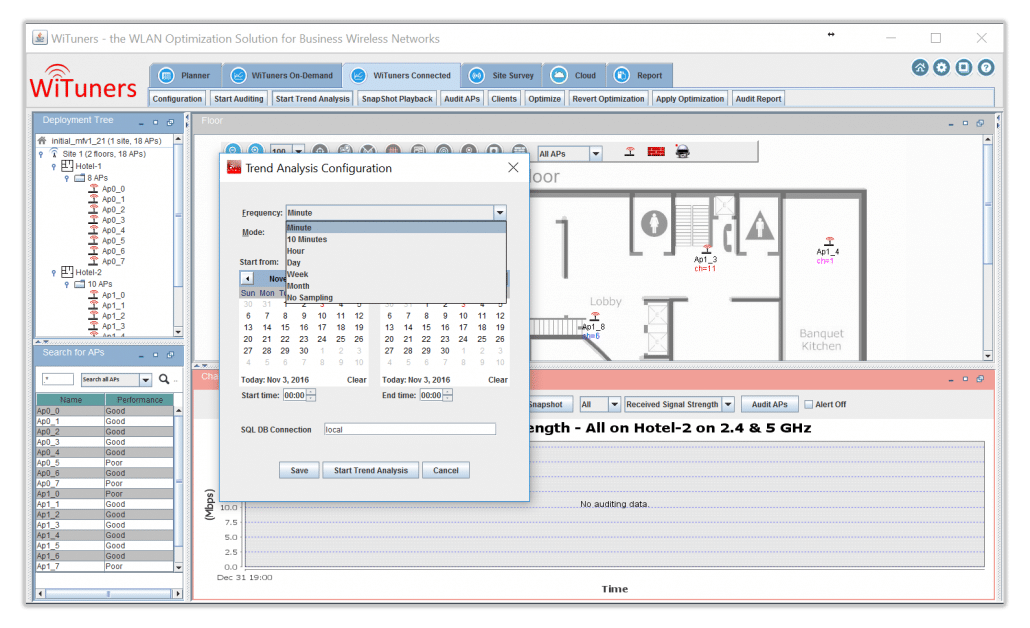
Task: Sort AP table by Performance column header
Action: (139, 400)
